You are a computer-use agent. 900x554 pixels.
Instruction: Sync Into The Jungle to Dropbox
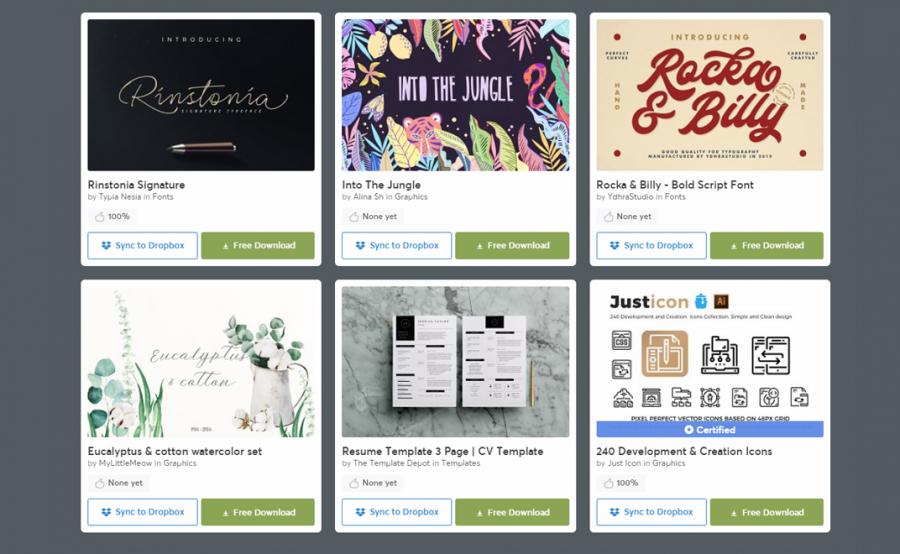coord(397,245)
